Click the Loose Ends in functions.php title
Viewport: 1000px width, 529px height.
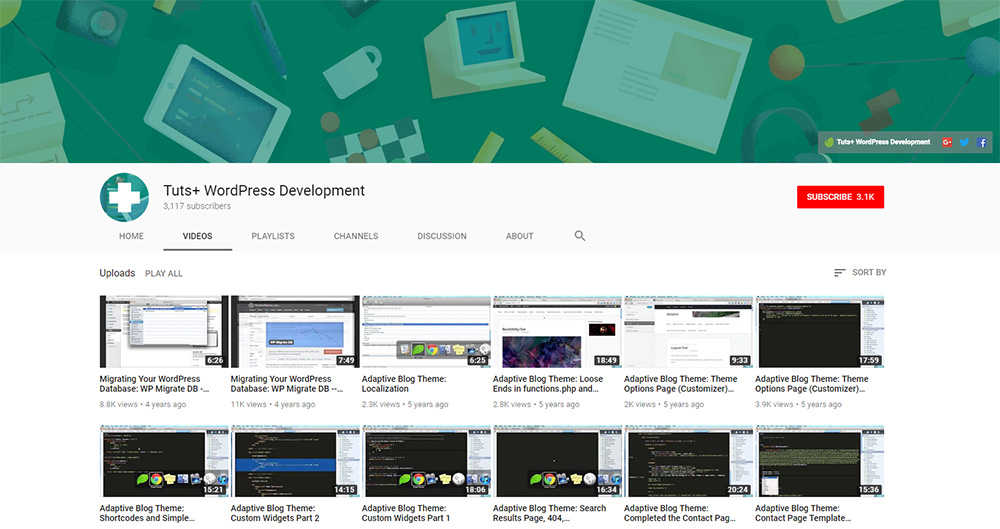[x=548, y=384]
